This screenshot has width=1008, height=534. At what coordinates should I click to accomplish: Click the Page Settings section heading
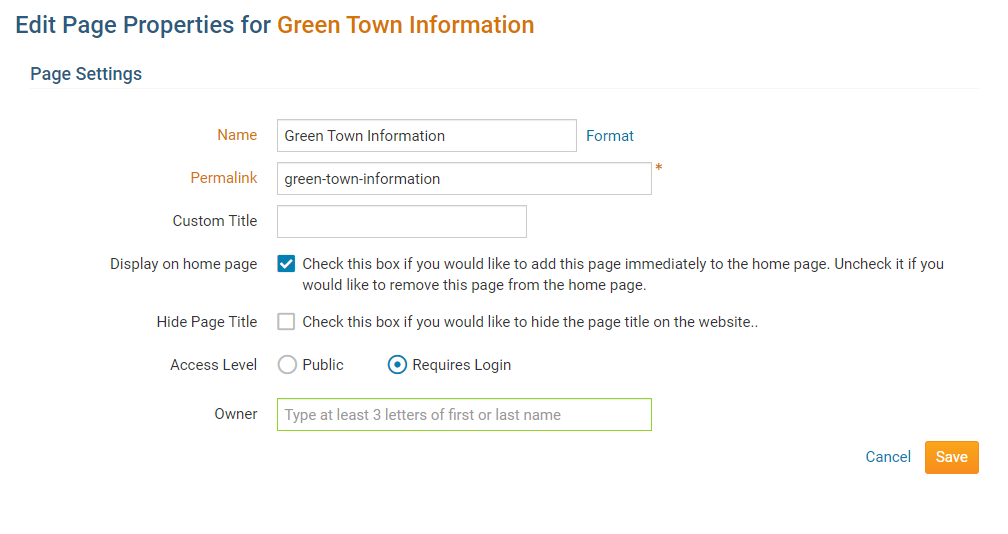[x=86, y=74]
